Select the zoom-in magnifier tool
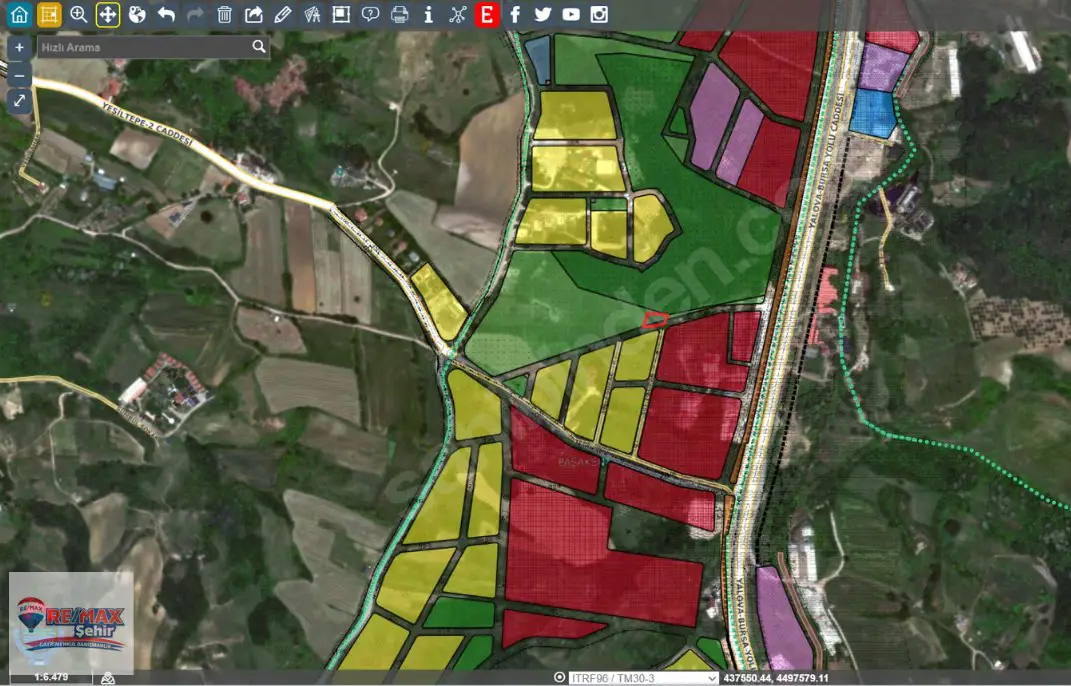The height and width of the screenshot is (686, 1071). (79, 14)
